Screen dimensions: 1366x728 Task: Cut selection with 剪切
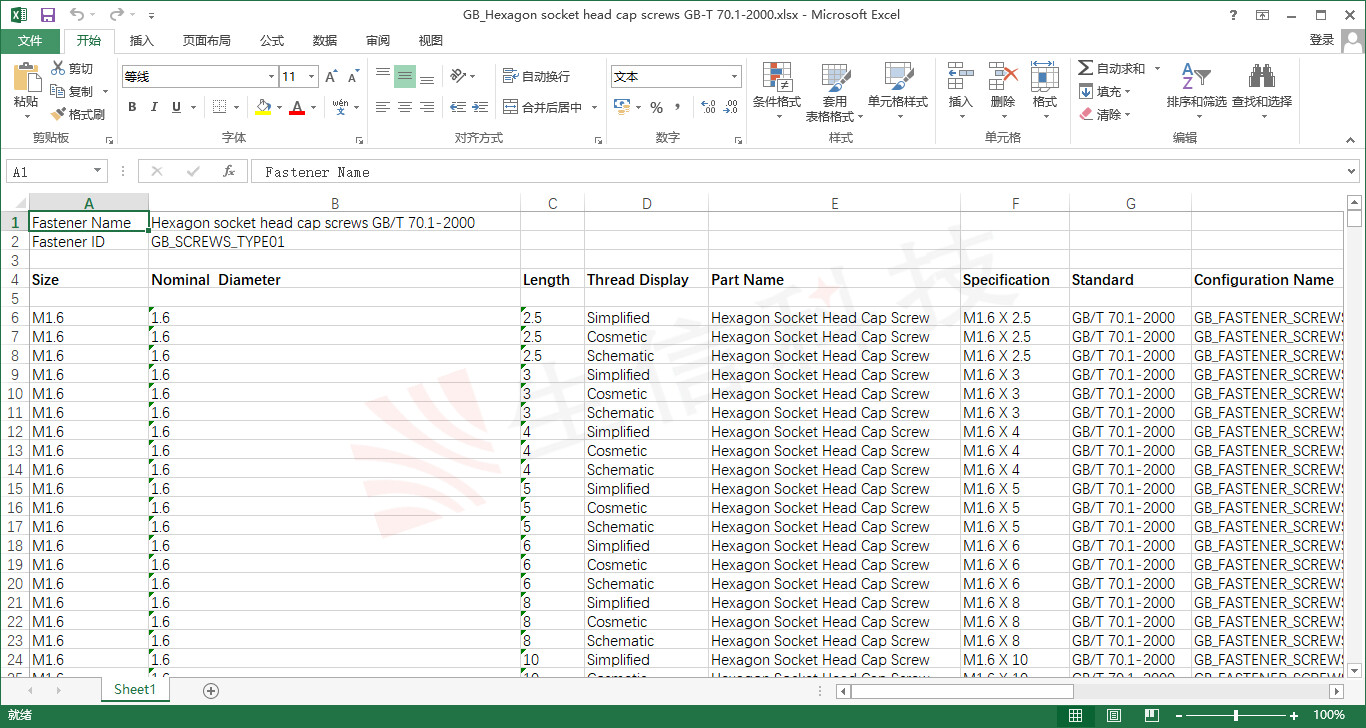pos(72,68)
